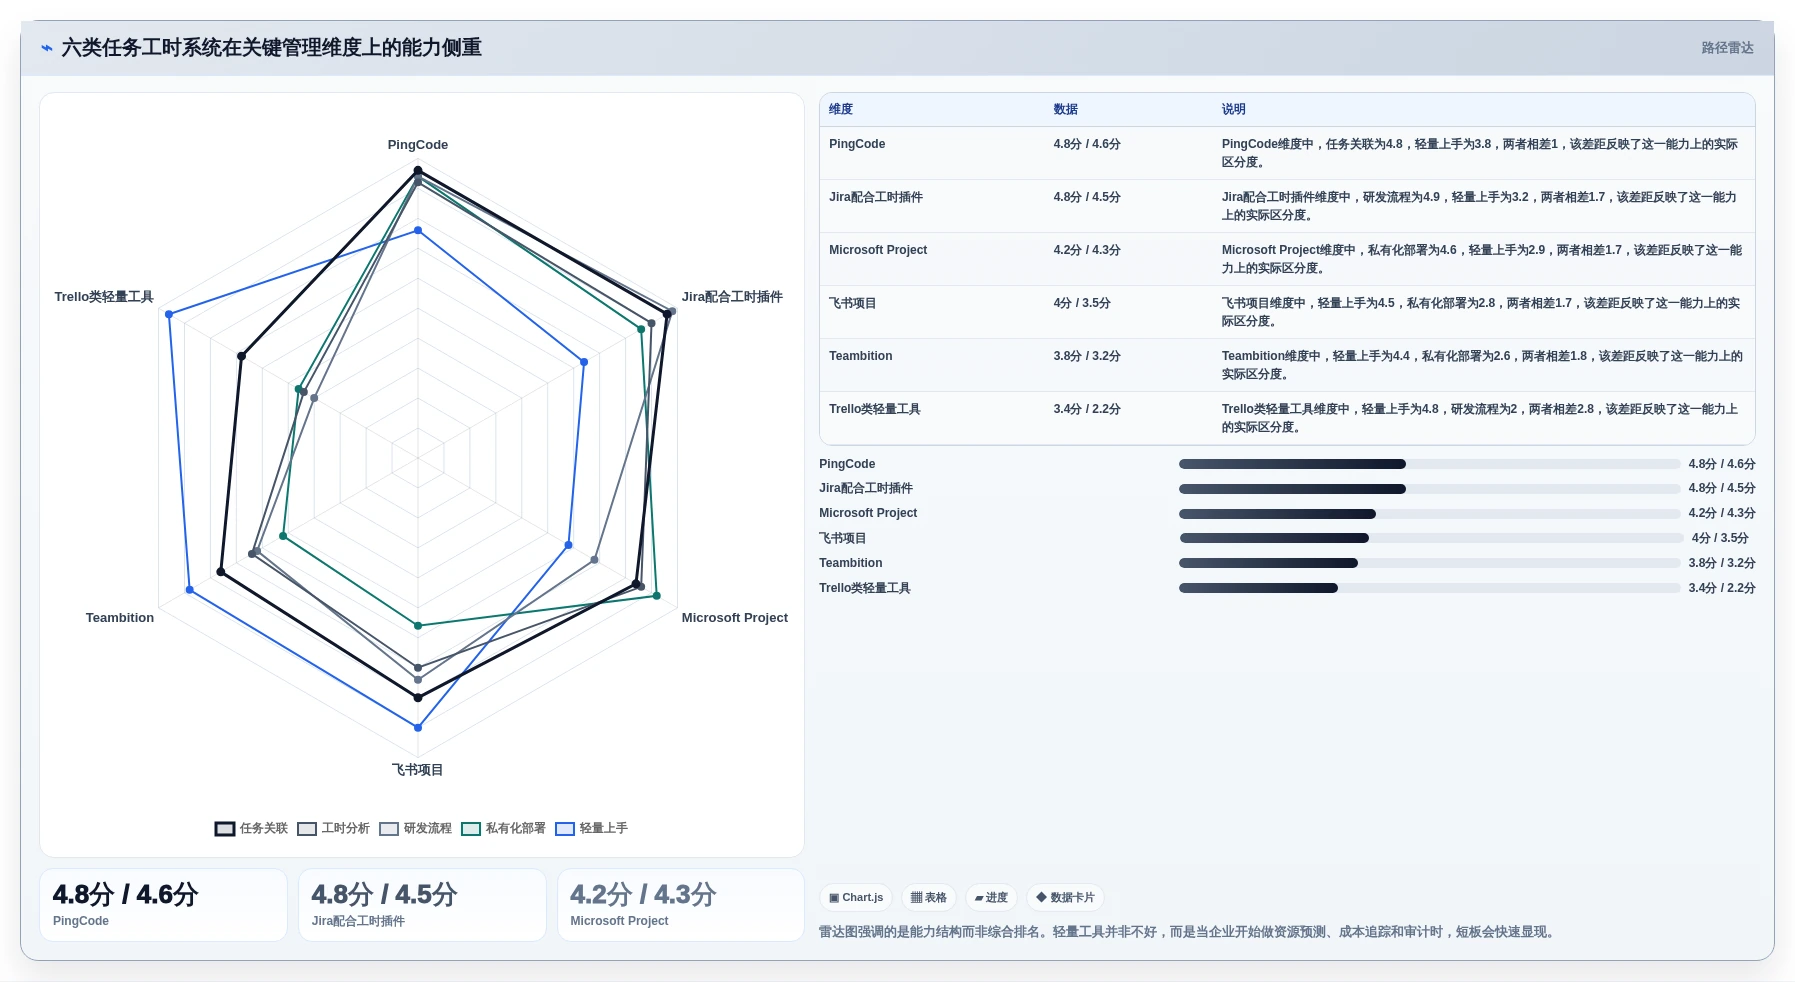Click the 3.4分 / 2.2分 table data cell
This screenshot has height=982, width=1795.
(x=1087, y=409)
